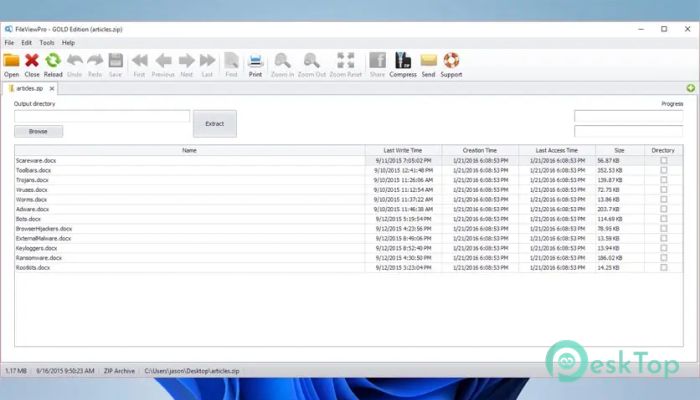700x400 pixels.
Task: Open the Edit menu
Action: point(26,43)
